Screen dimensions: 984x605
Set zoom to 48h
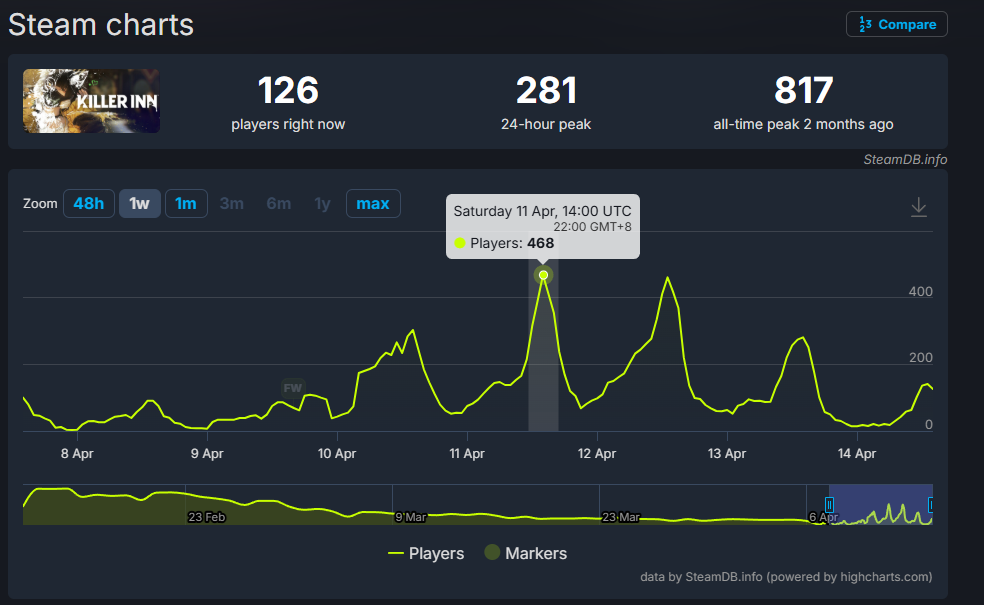click(x=88, y=204)
